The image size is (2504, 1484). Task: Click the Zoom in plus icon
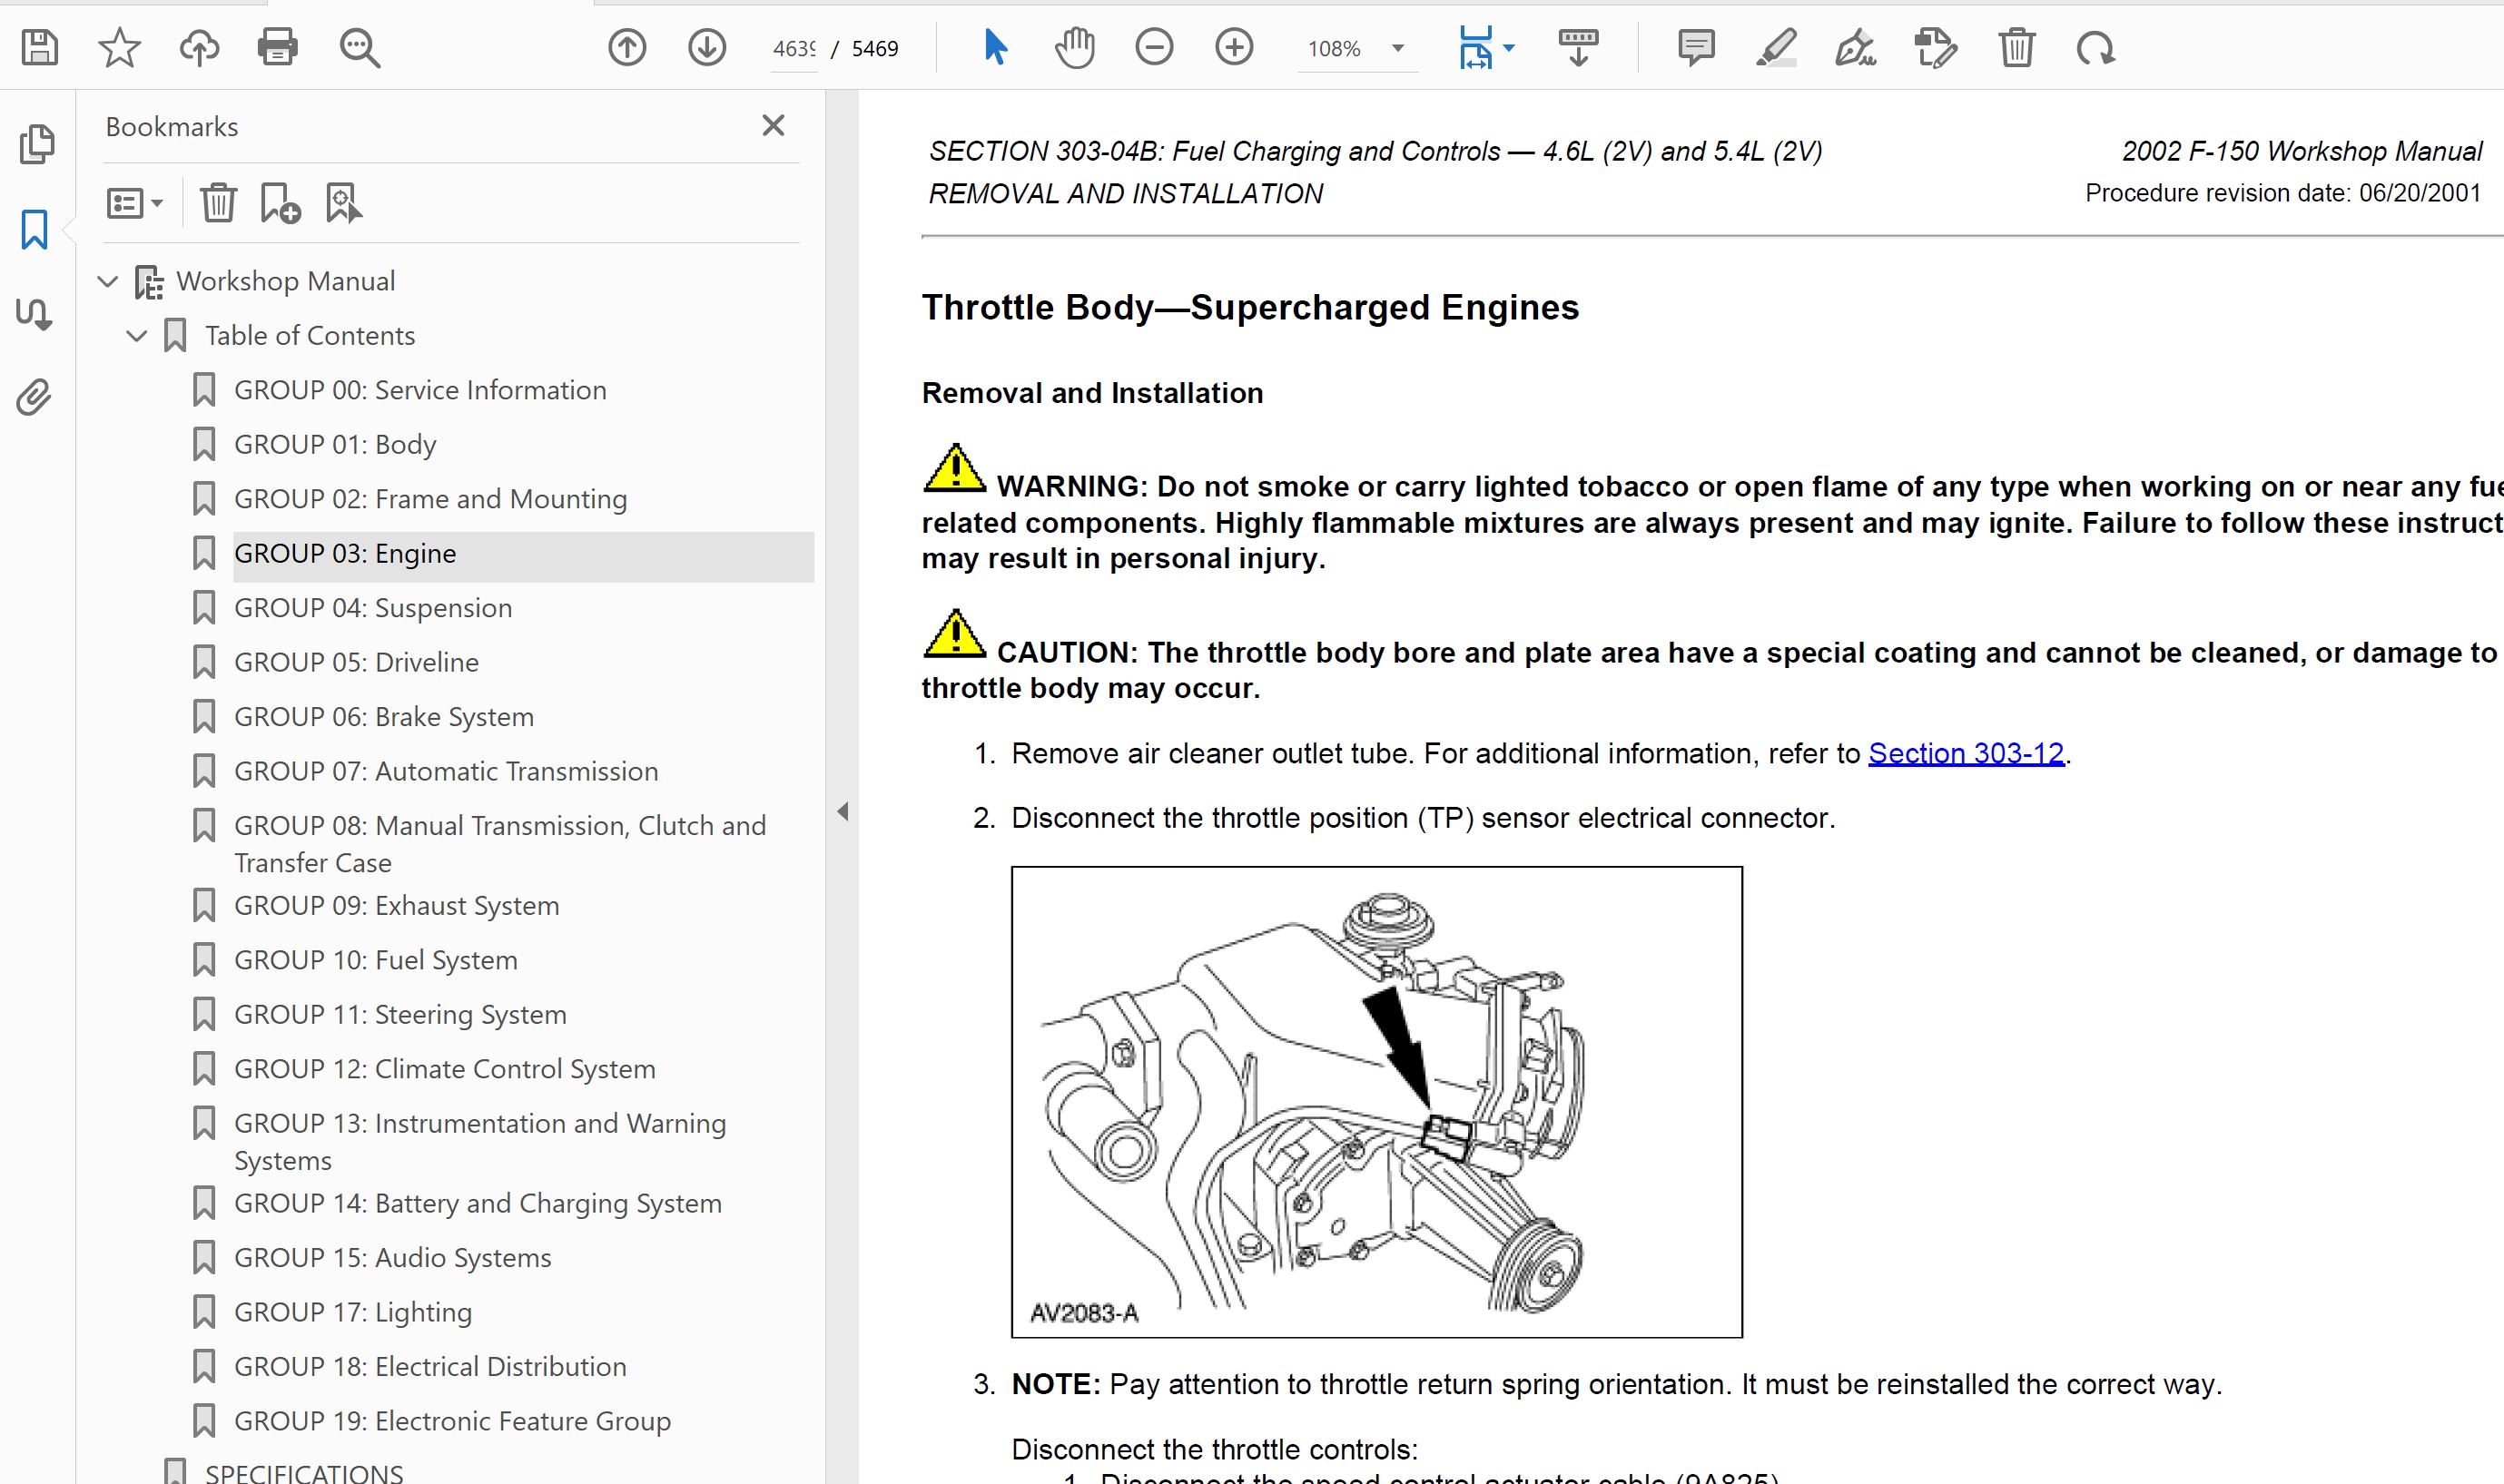pos(1234,48)
